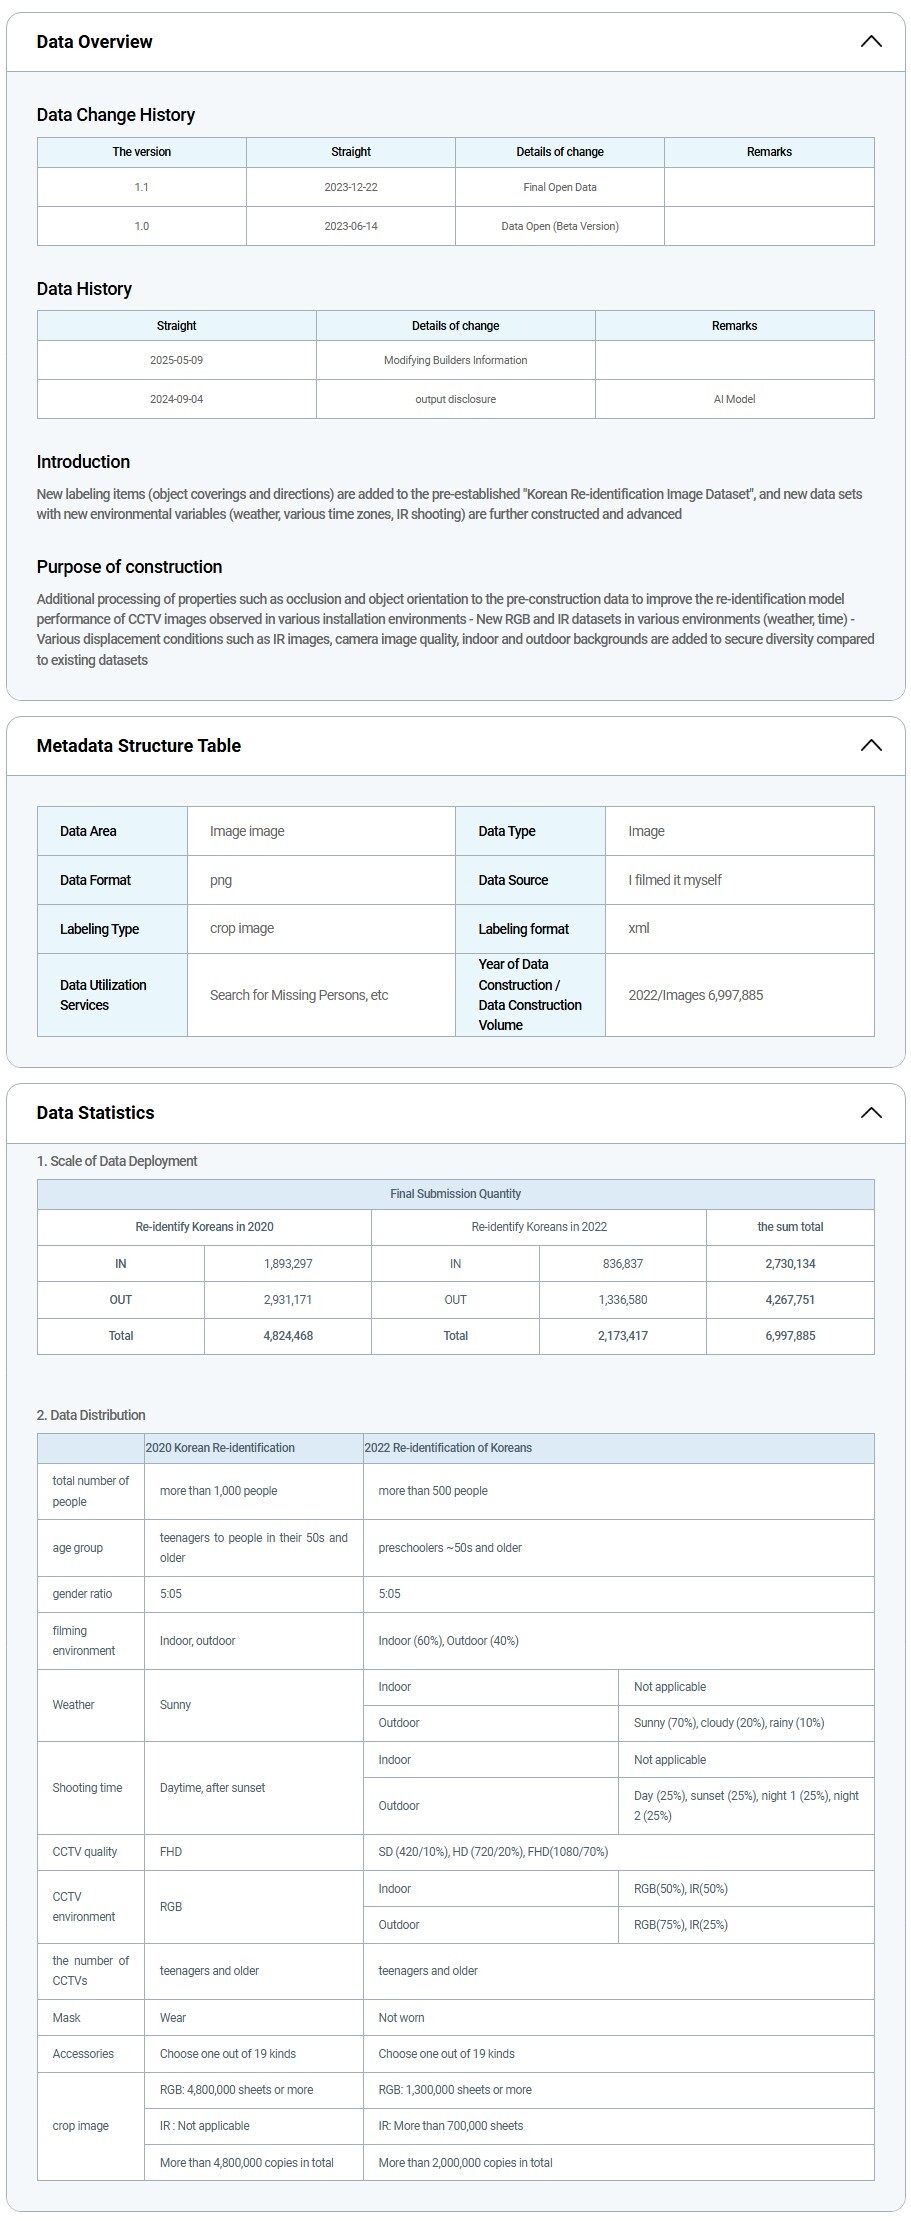Select the SD/HD/FHD CCTV quality cell
This screenshot has height=2221, width=911.
pyautogui.click(x=493, y=1852)
